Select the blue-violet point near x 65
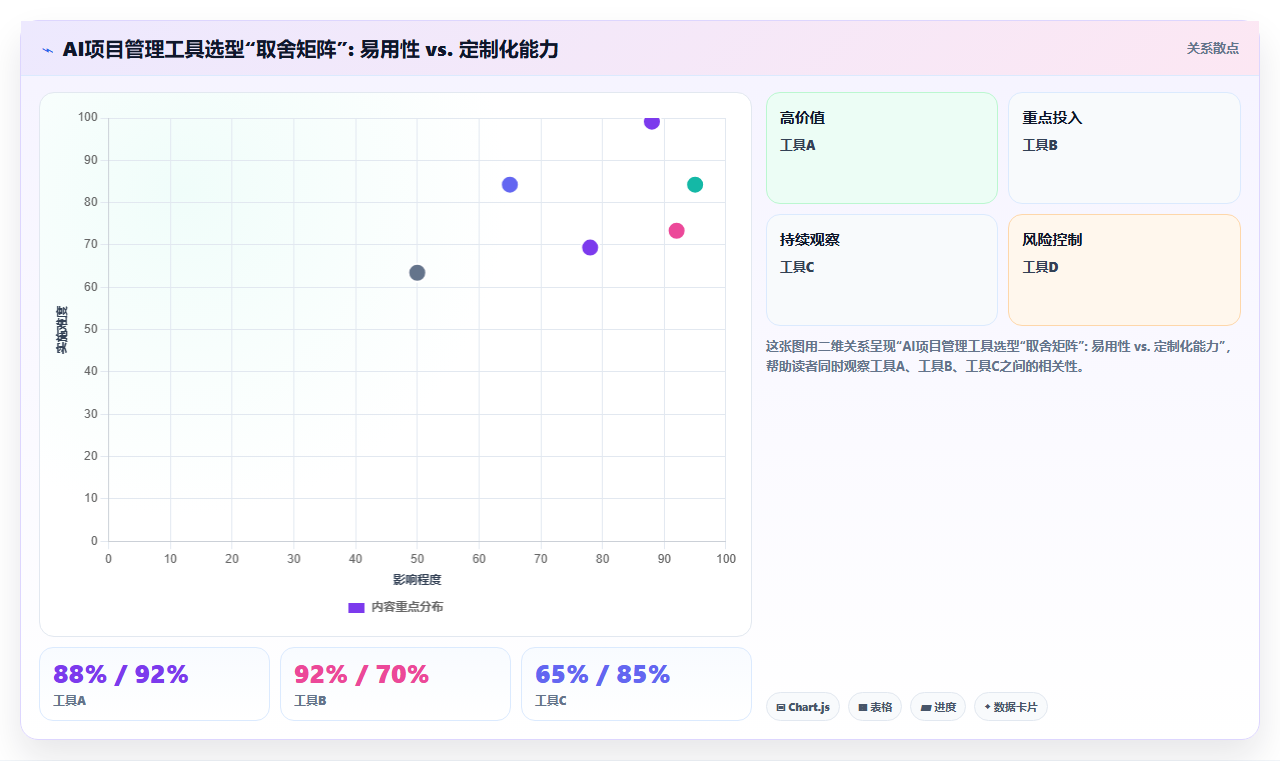The image size is (1280, 761). pyautogui.click(x=510, y=185)
